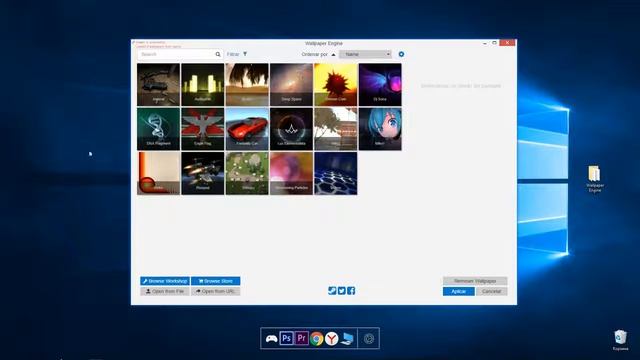Select the Miku anime wallpaper thumbnail

coord(380,129)
